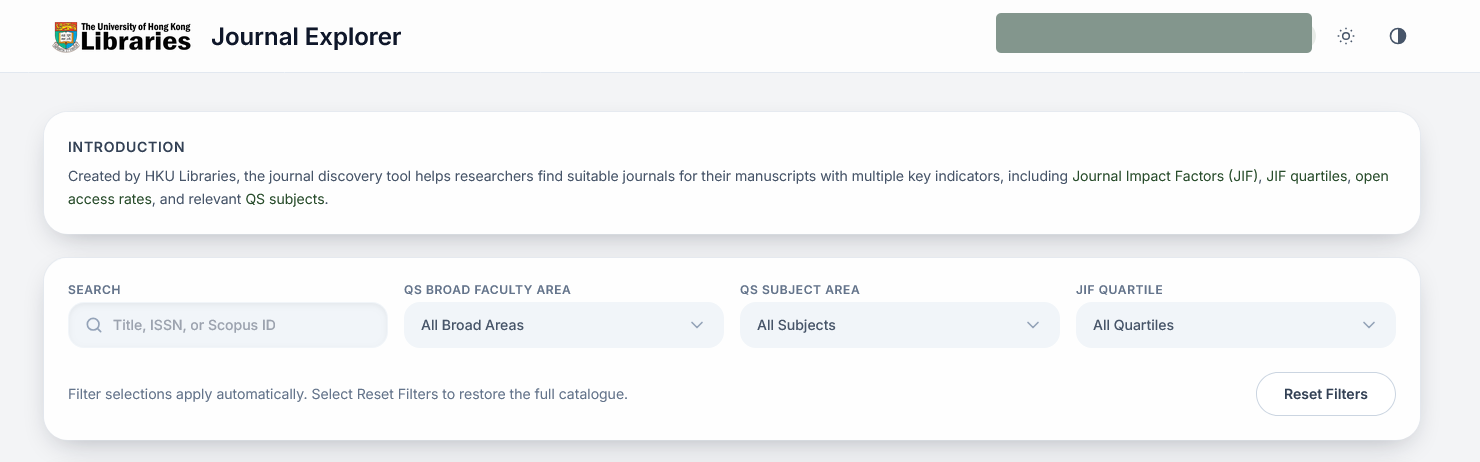Open the JIF quartiles link

coord(1308,176)
